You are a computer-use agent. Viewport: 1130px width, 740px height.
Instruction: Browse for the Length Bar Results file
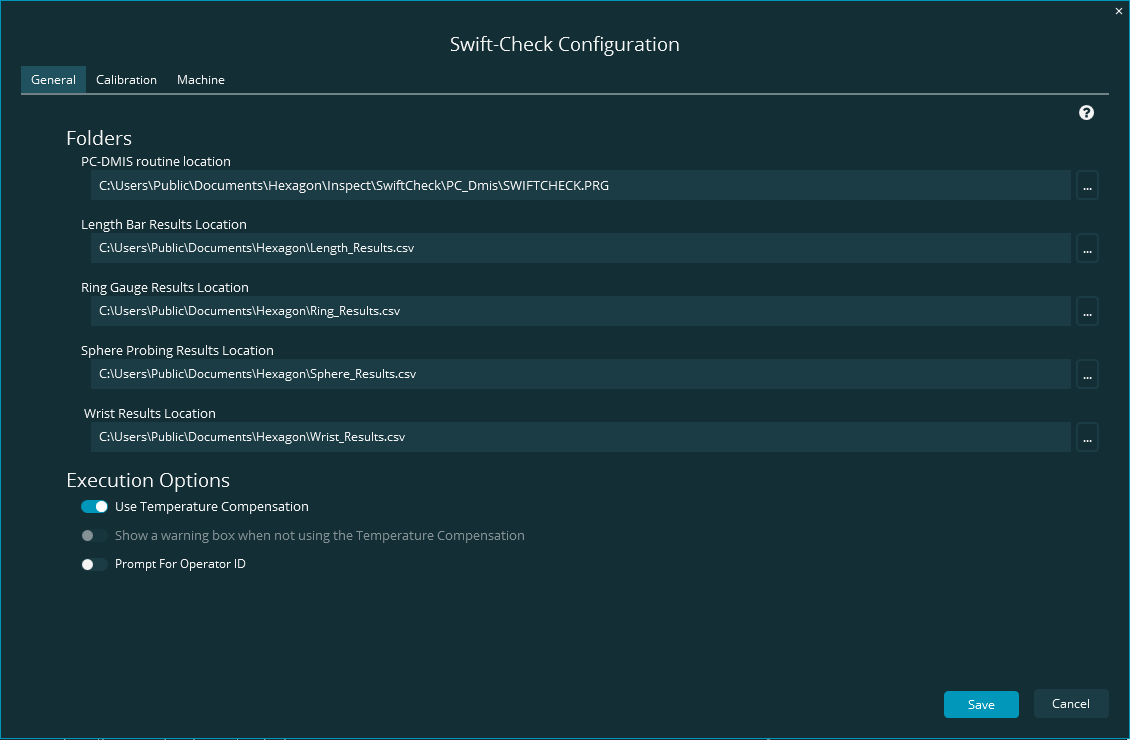pyautogui.click(x=1087, y=248)
